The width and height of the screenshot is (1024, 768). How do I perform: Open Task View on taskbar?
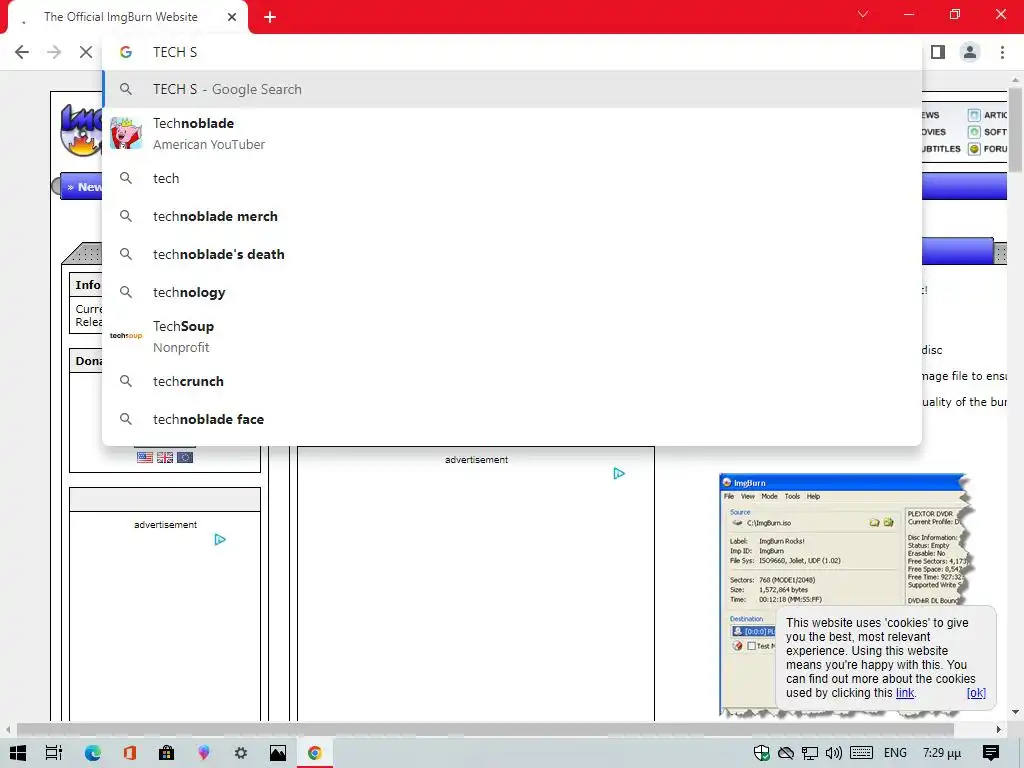point(54,753)
